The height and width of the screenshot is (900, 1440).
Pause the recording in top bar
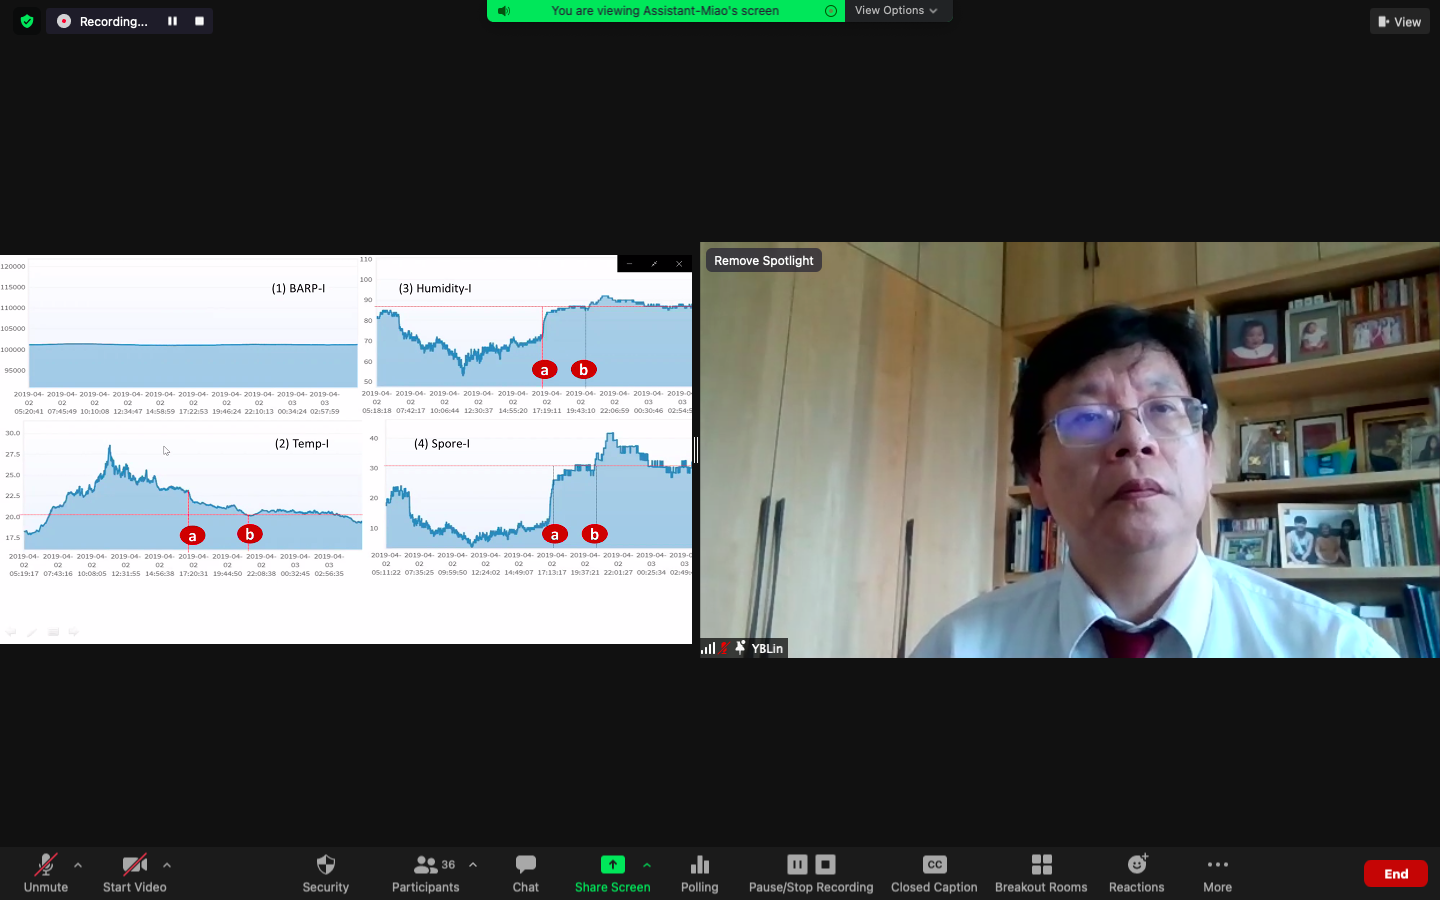[x=172, y=21]
